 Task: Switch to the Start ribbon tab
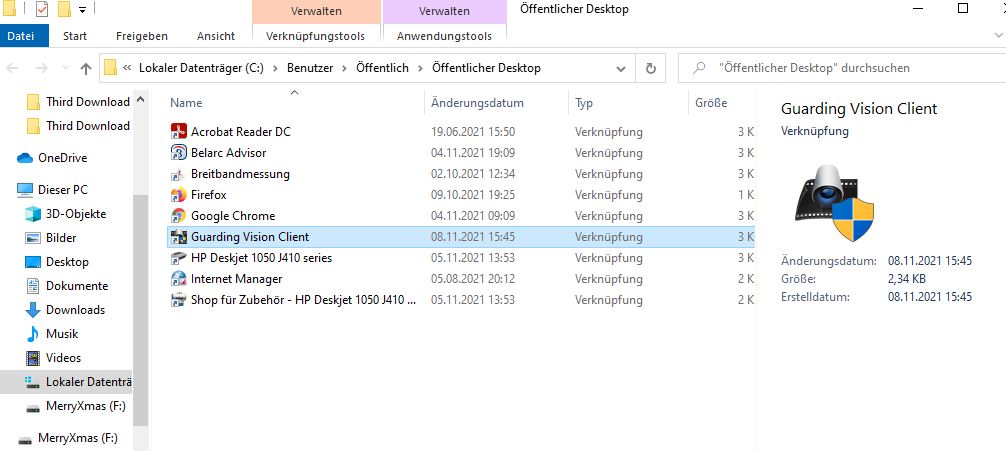click(x=75, y=36)
